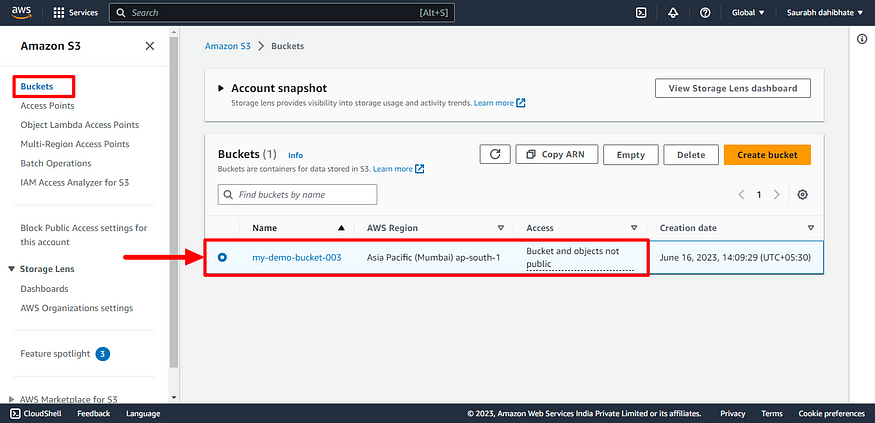Open the my-demo-bucket-003 link
The width and height of the screenshot is (875, 423).
(x=297, y=257)
